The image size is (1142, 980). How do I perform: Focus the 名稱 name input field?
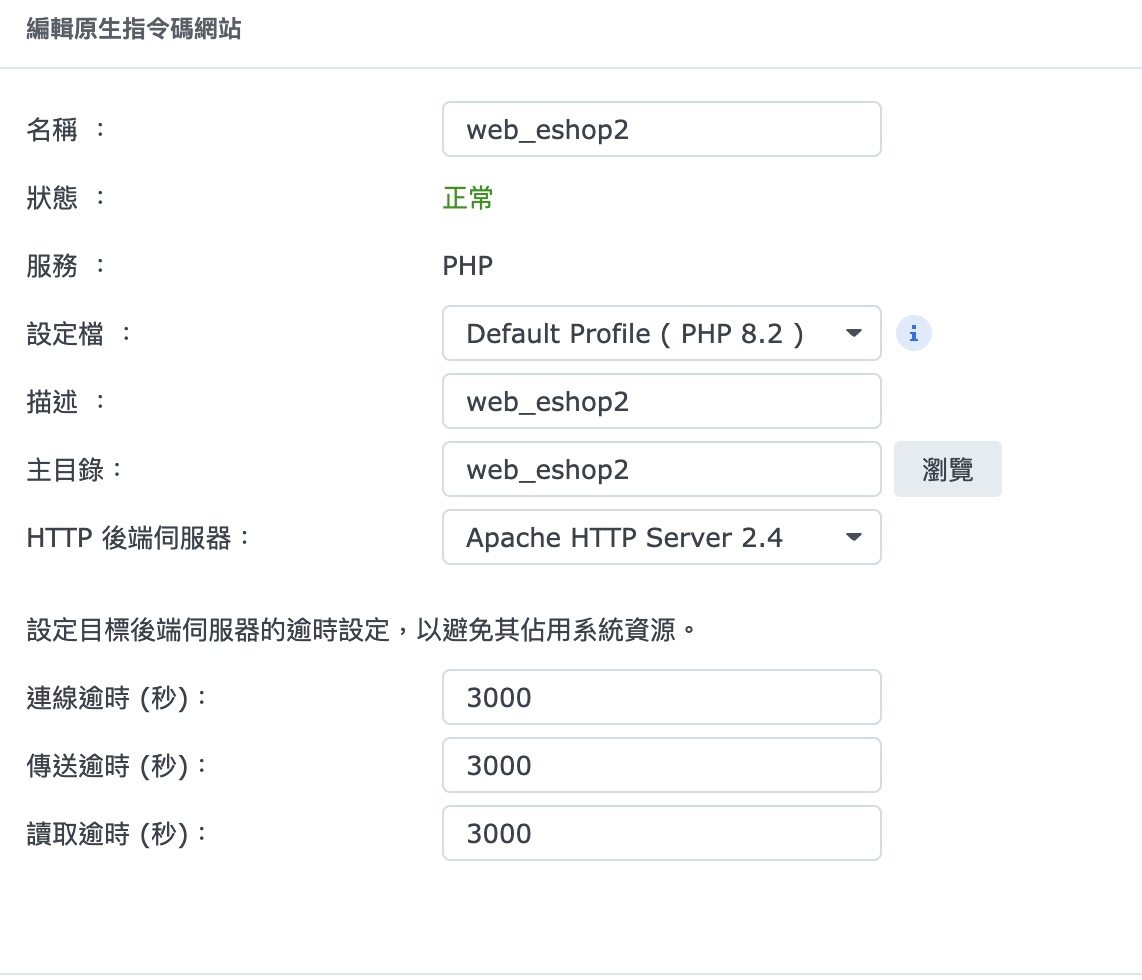[661, 130]
